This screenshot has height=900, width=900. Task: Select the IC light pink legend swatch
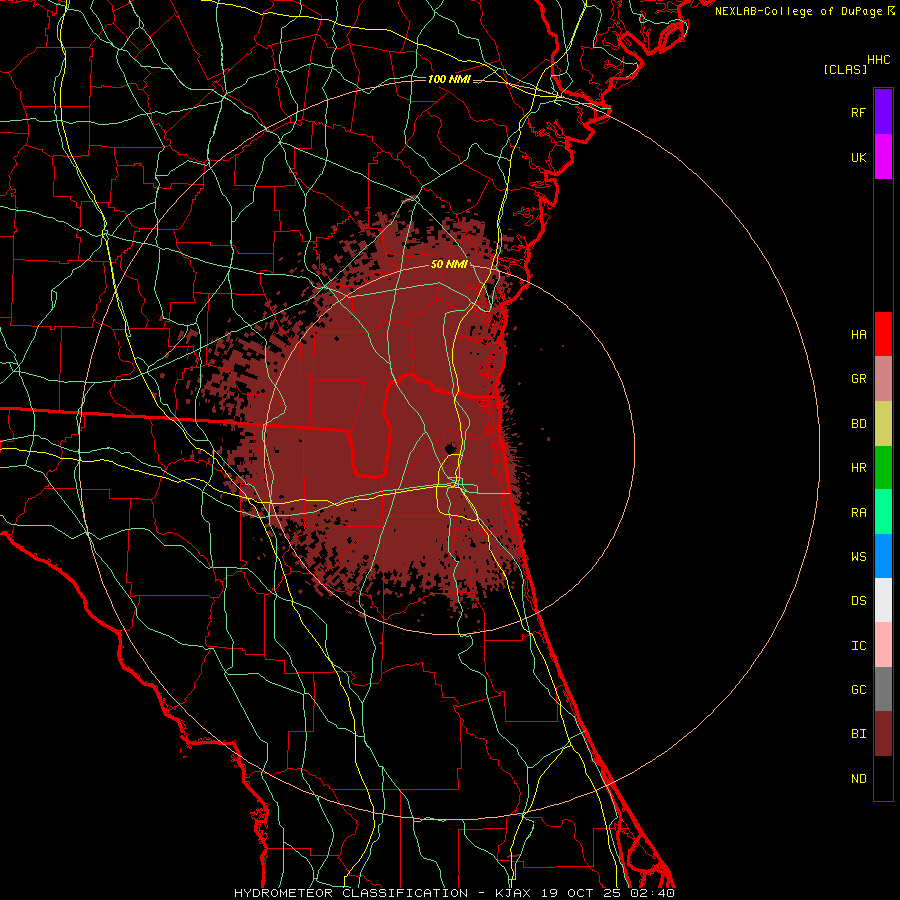point(883,645)
